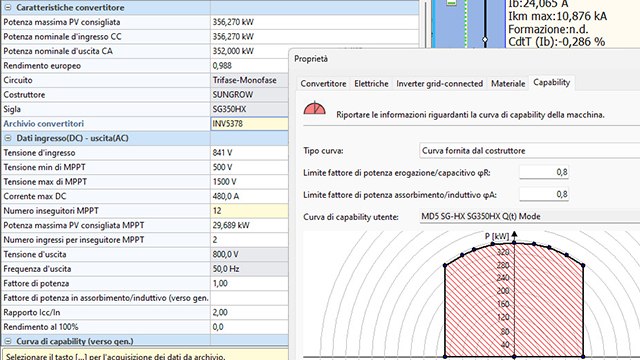This screenshot has height=360, width=640.
Task: Select the Capability tab
Action: coord(551,82)
